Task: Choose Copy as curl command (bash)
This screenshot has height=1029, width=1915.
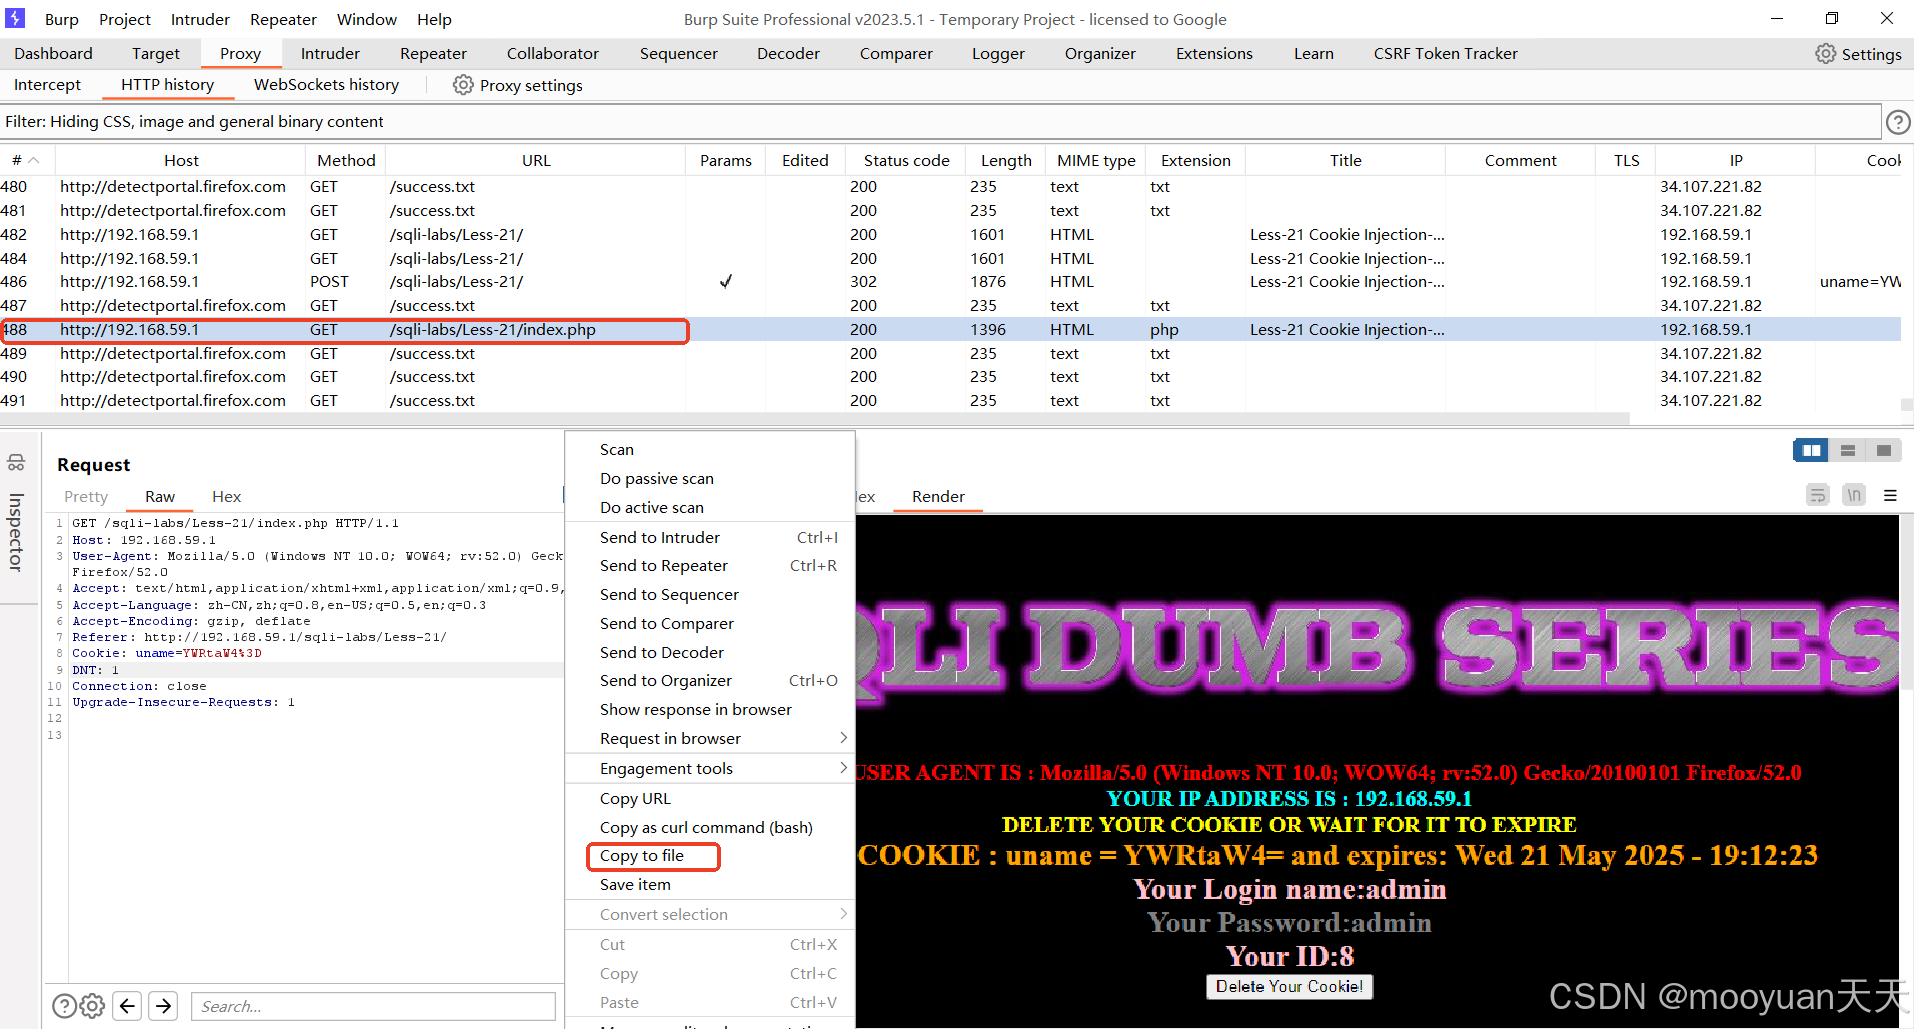Action: (710, 827)
